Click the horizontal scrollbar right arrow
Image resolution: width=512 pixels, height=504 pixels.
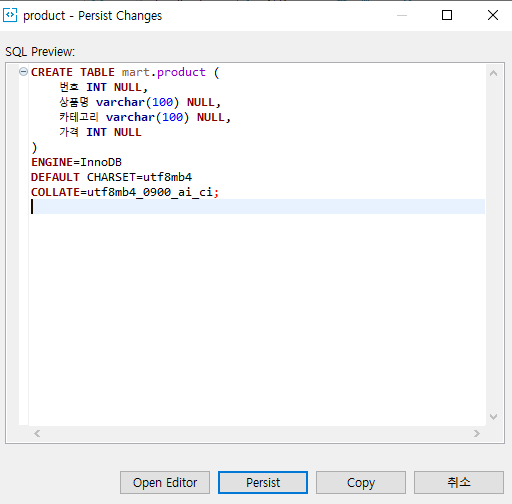(477, 433)
